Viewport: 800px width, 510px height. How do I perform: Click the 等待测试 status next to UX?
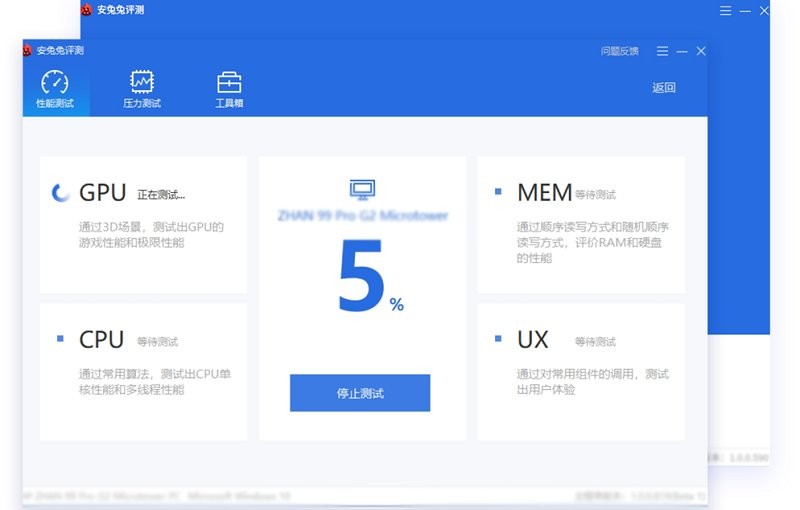pos(595,341)
